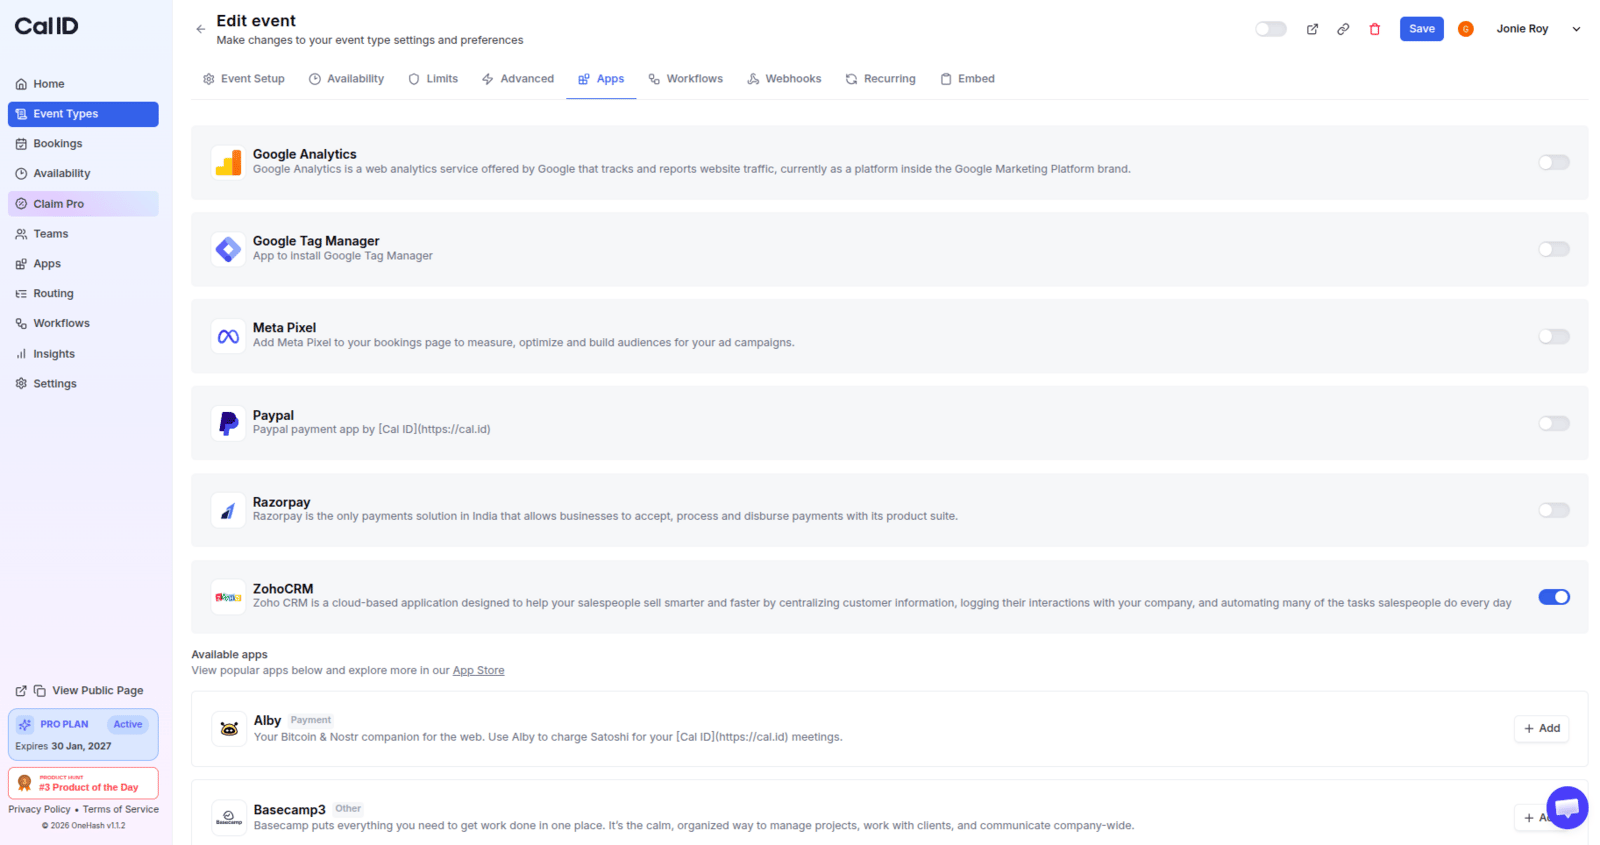
Task: Go to the Advanced tab
Action: [518, 79]
